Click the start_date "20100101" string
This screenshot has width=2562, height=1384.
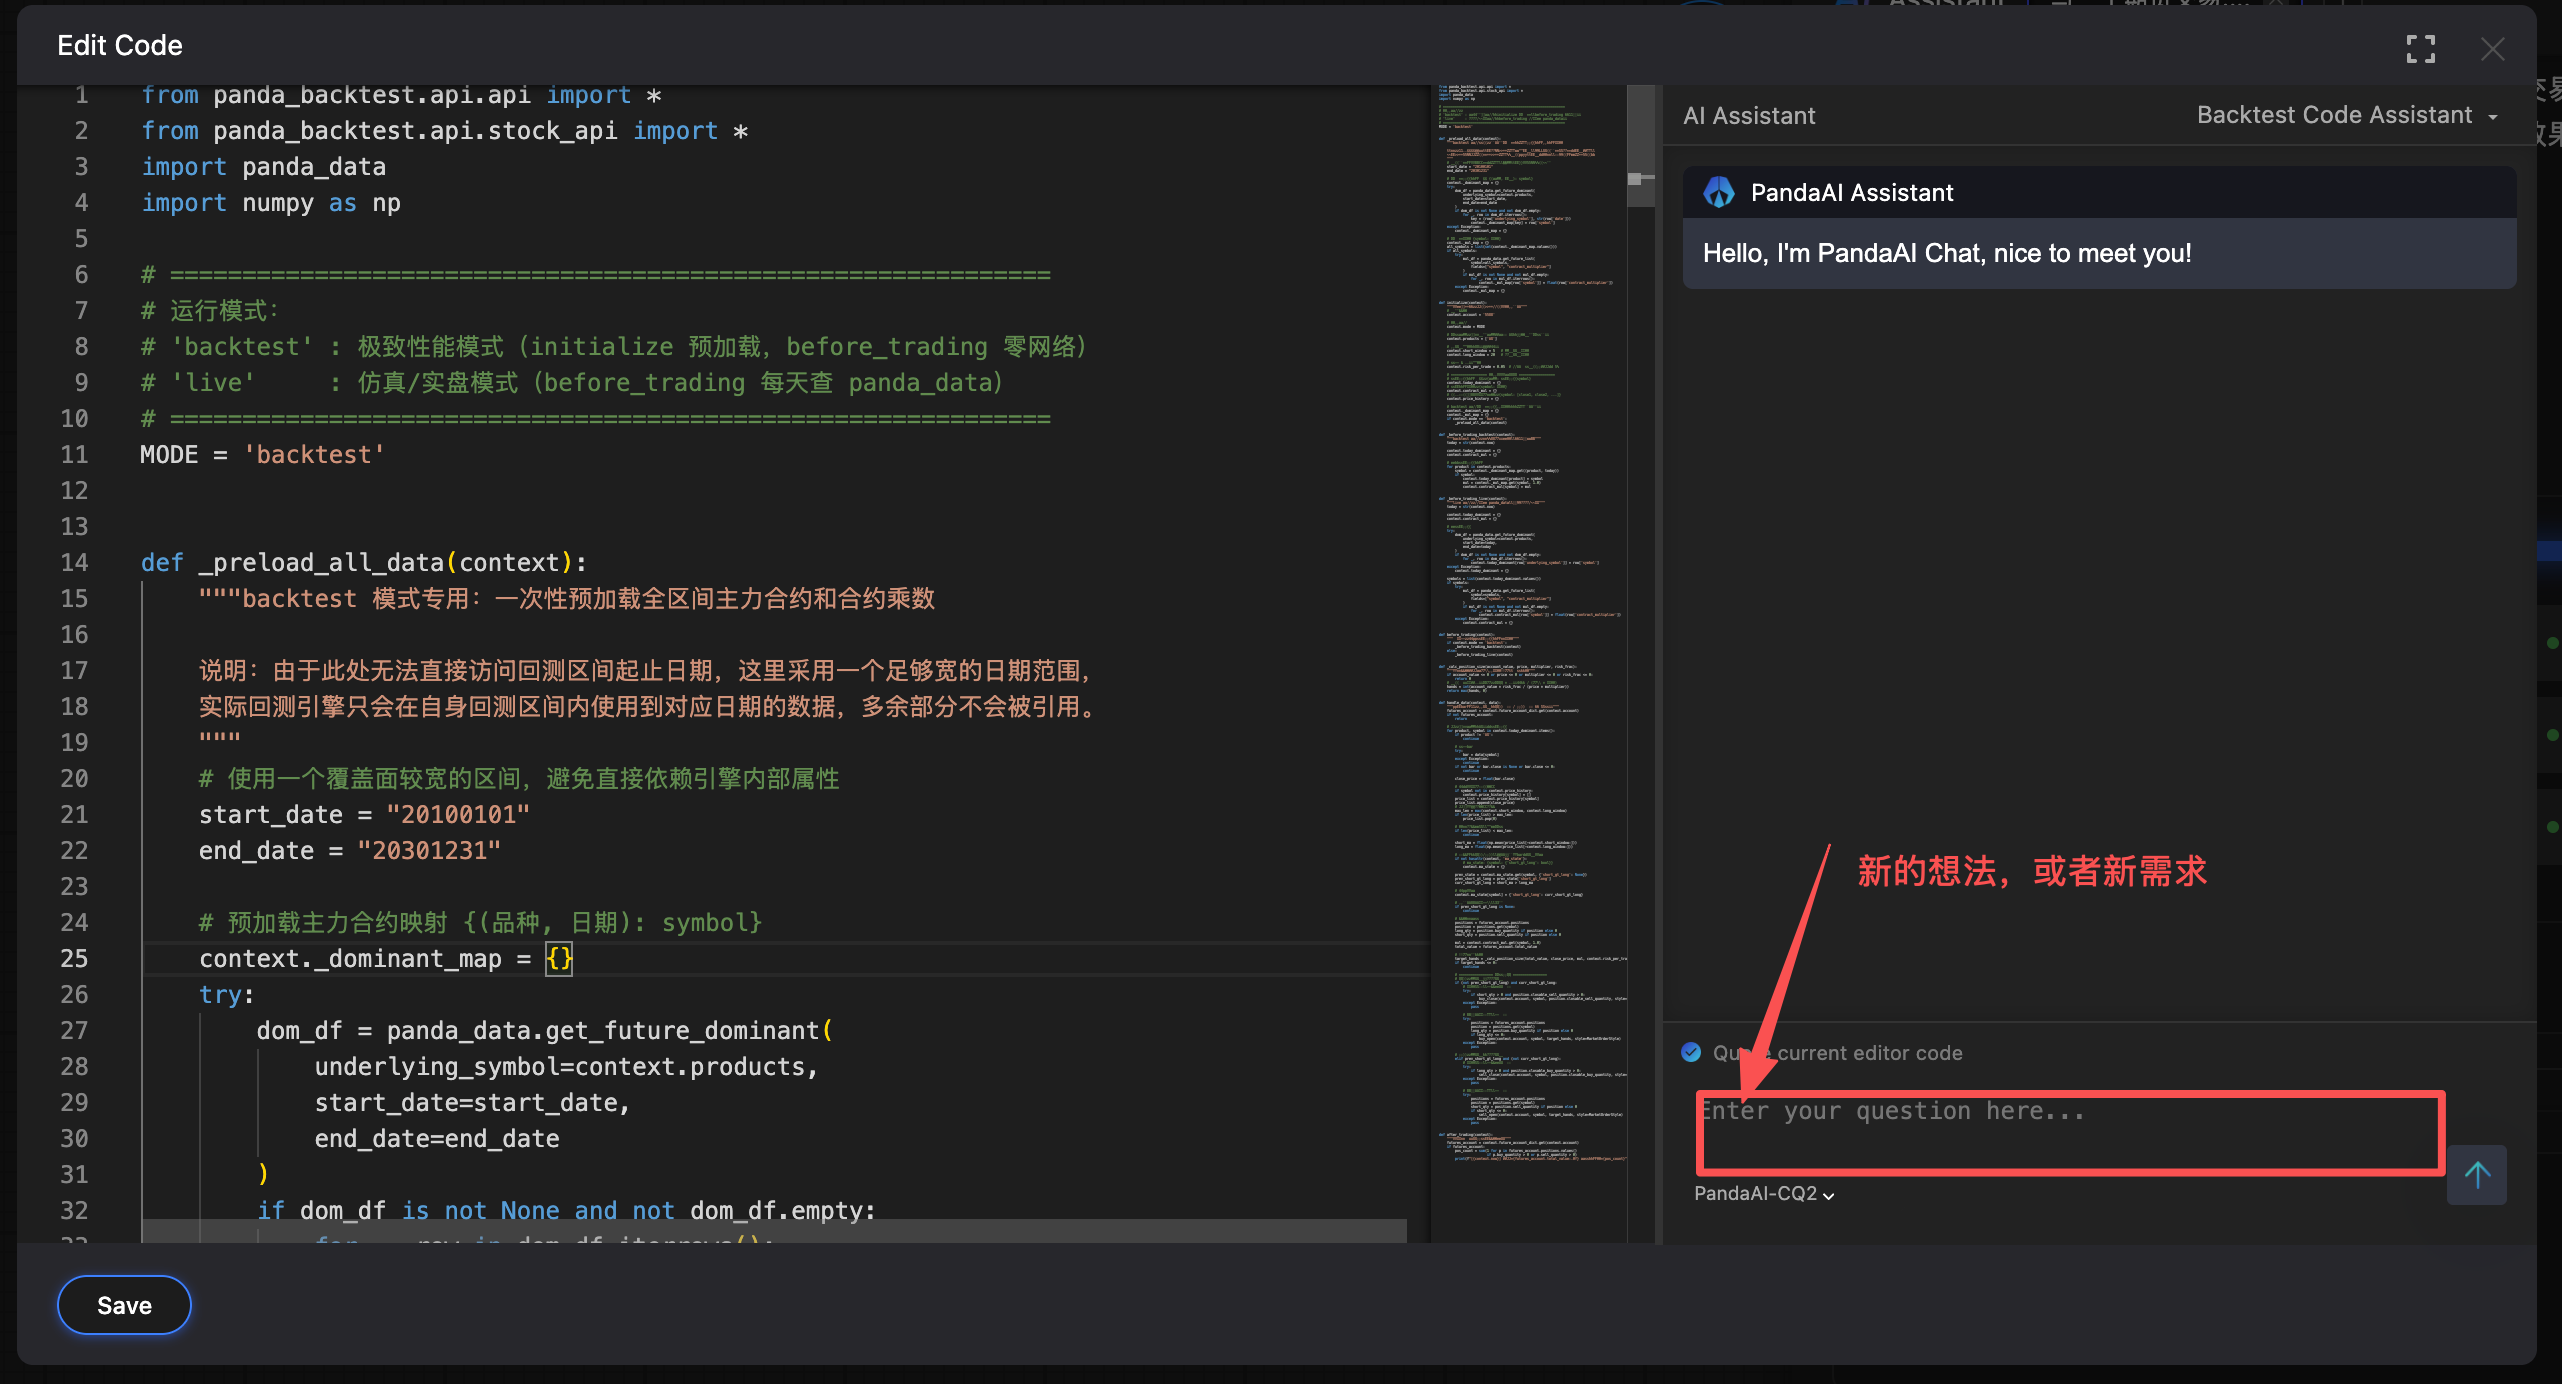click(x=458, y=814)
